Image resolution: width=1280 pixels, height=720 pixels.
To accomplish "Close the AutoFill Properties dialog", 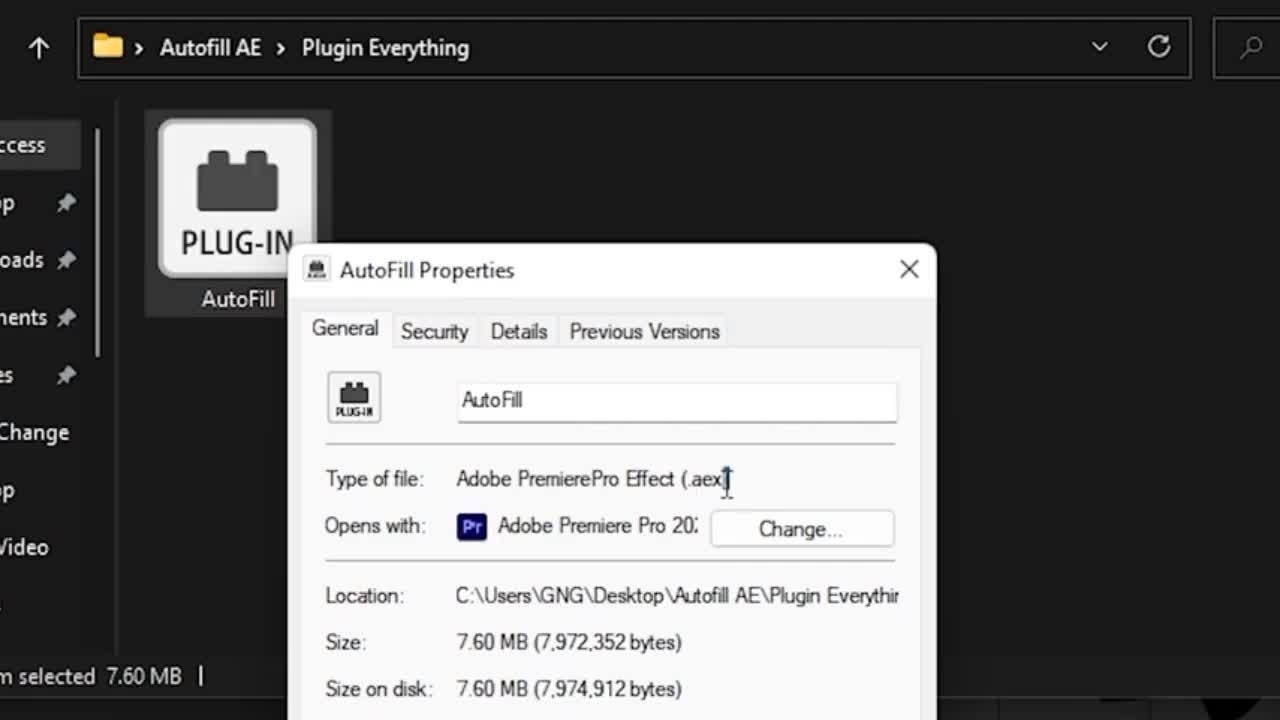I will (x=908, y=269).
